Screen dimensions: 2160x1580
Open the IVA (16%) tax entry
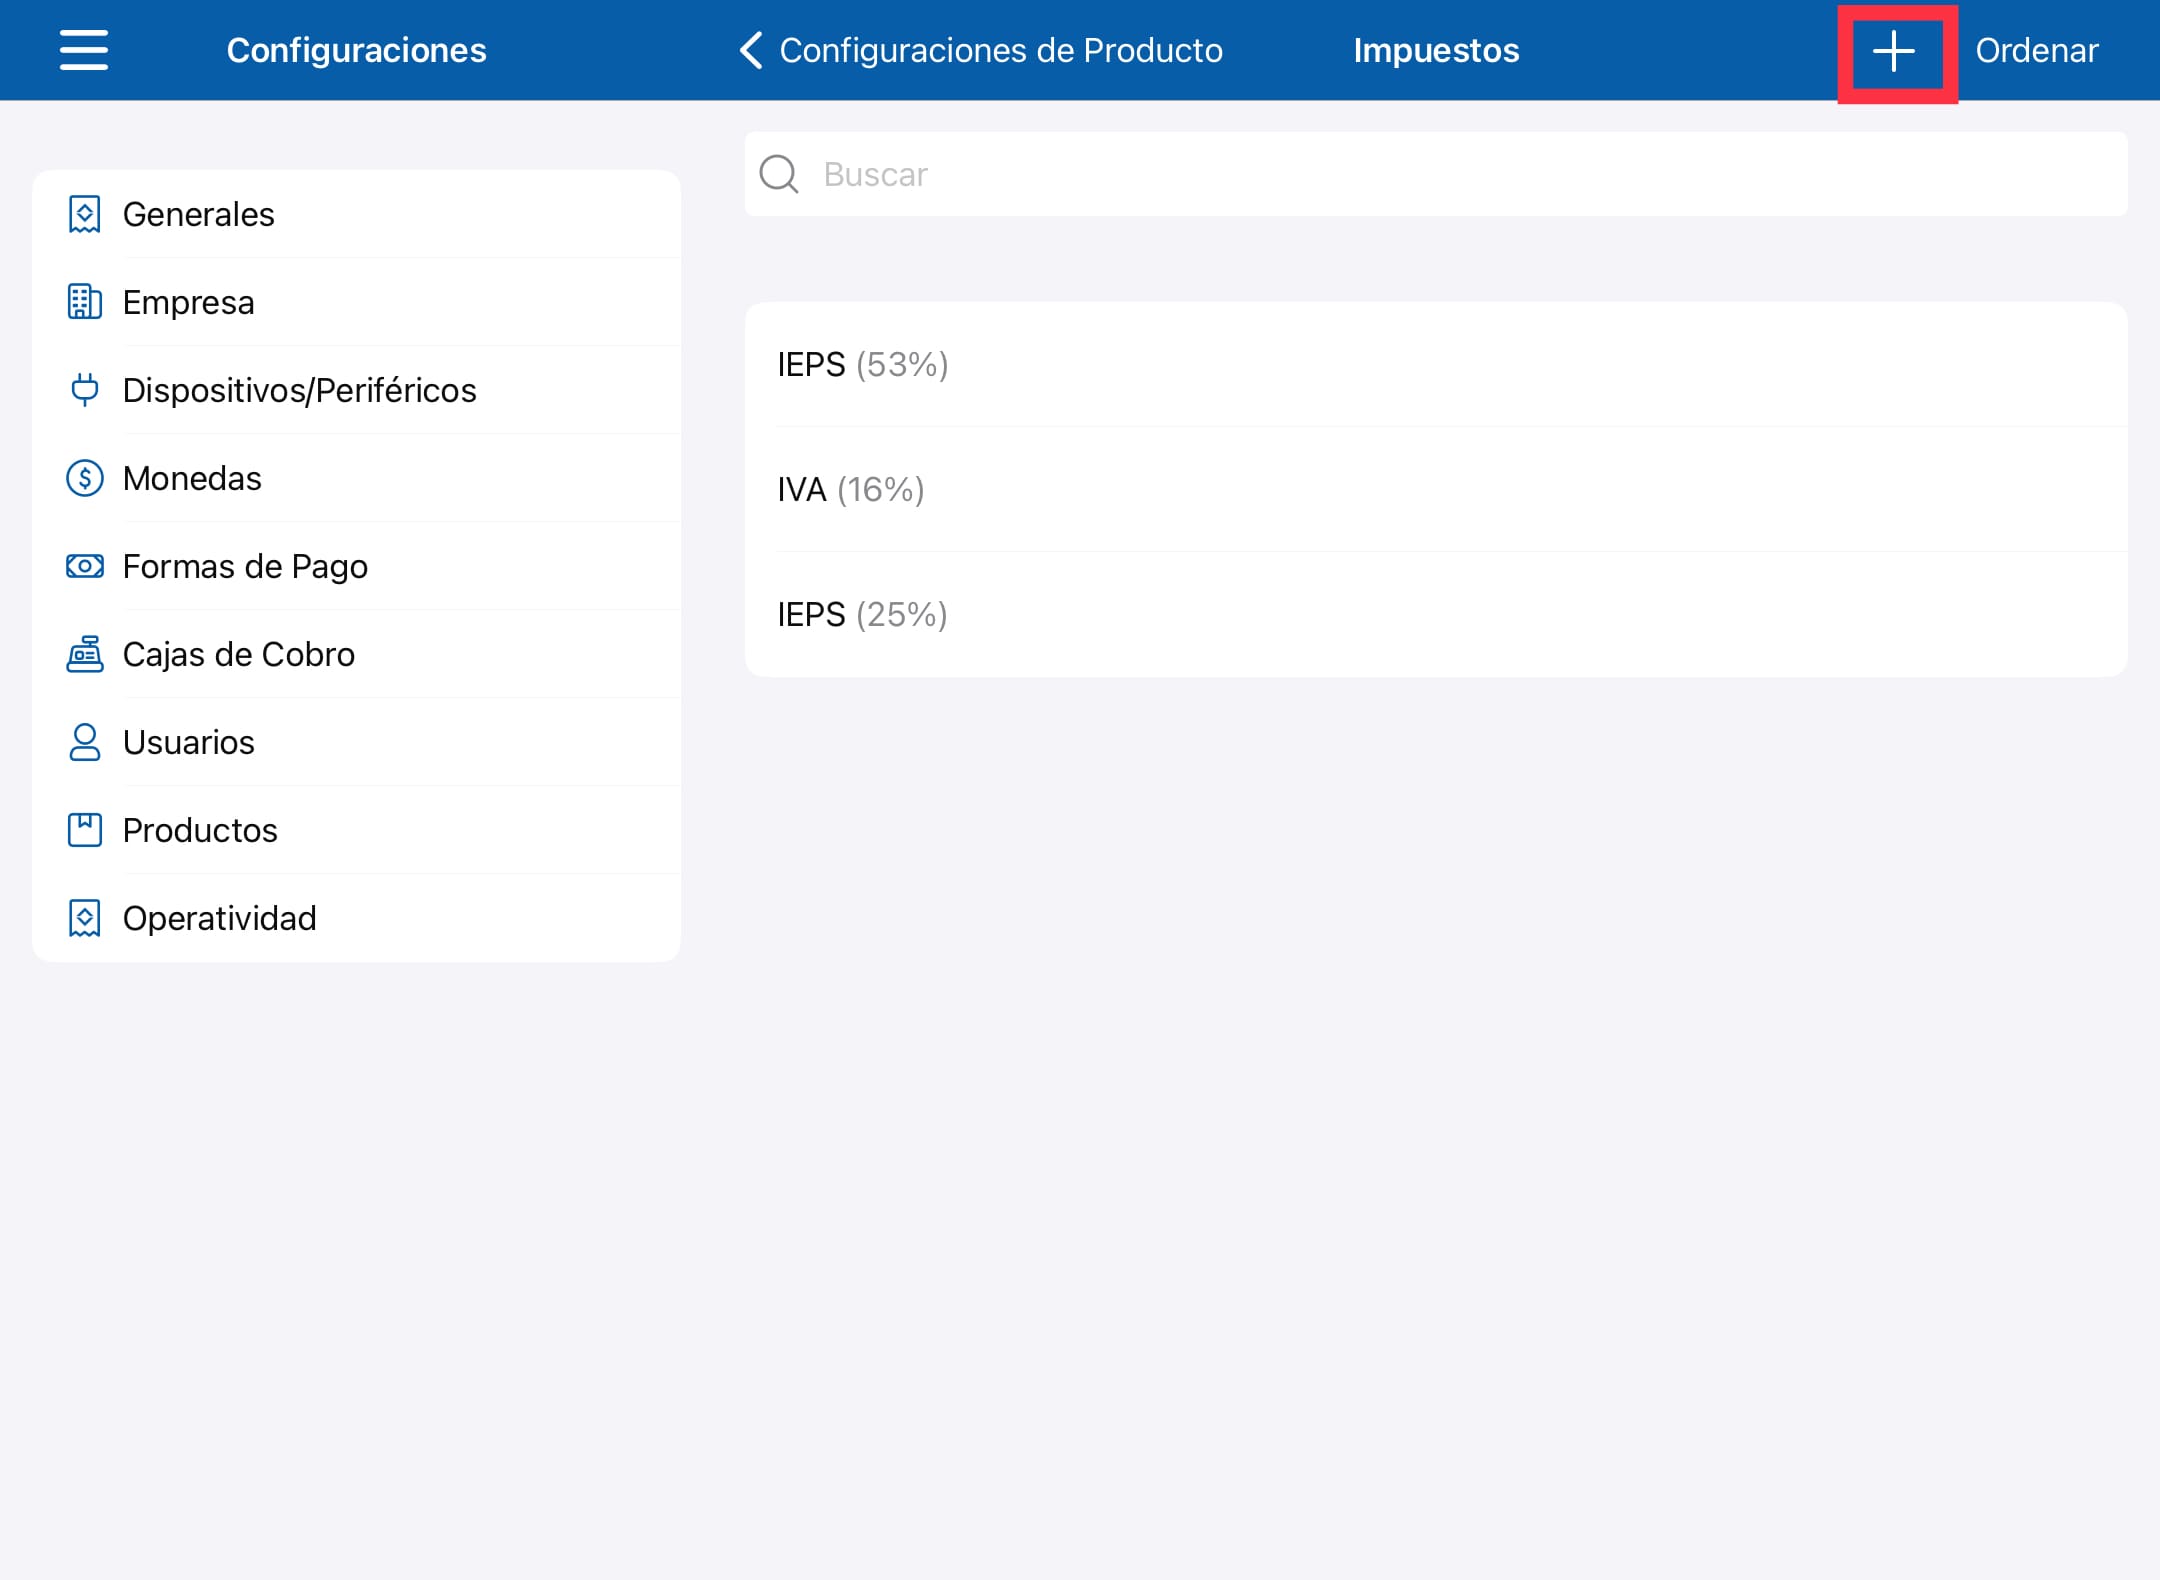[x=1436, y=489]
